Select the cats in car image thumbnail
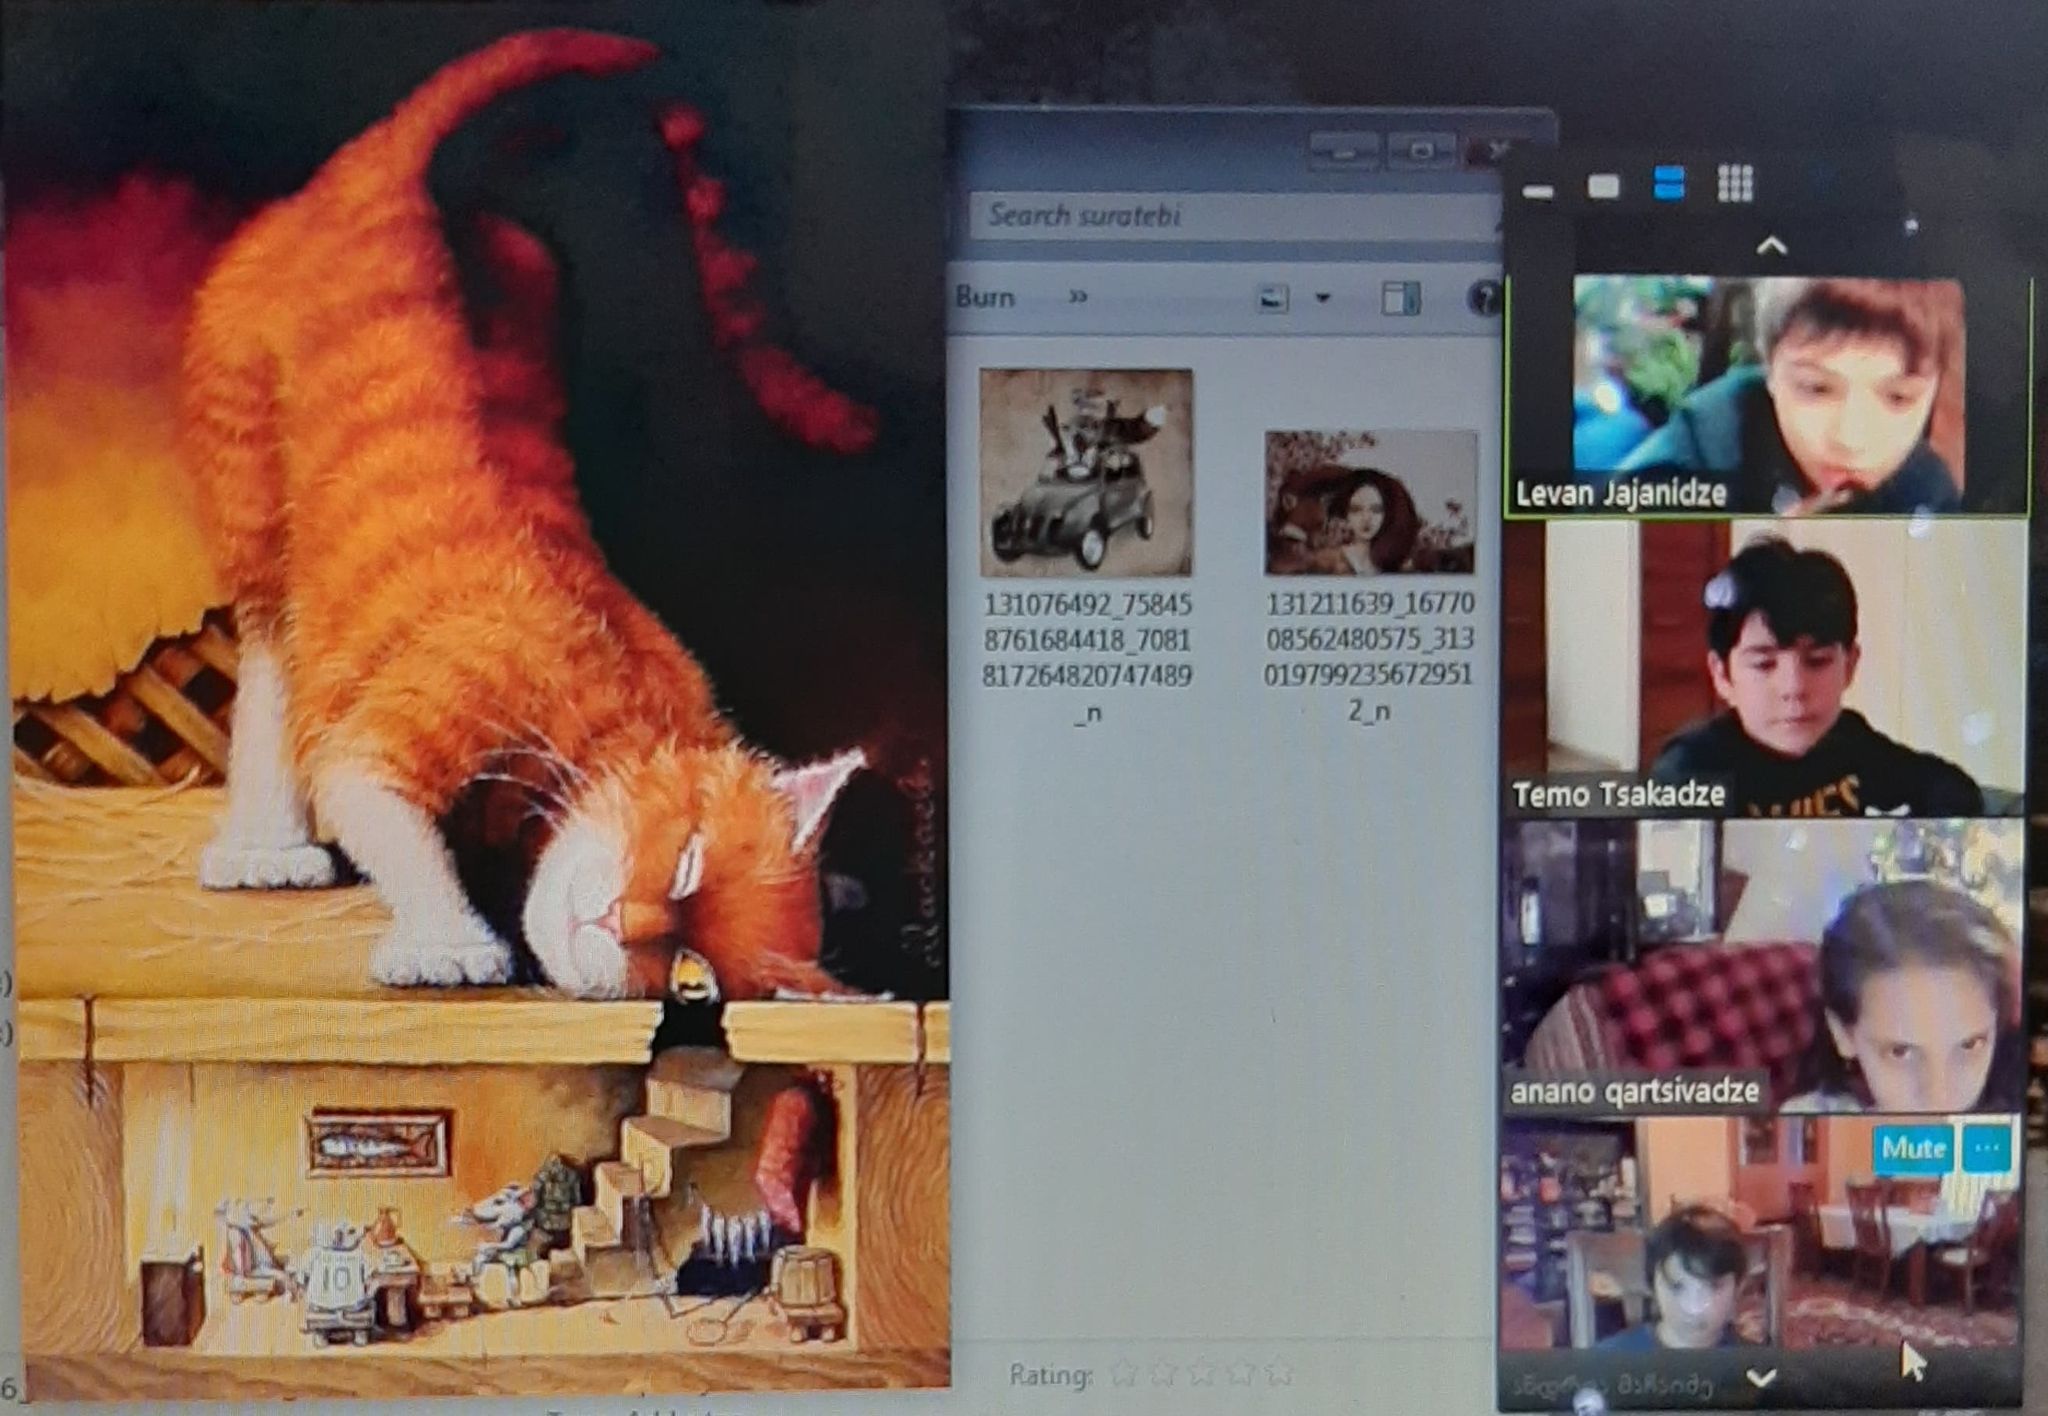 1086,472
